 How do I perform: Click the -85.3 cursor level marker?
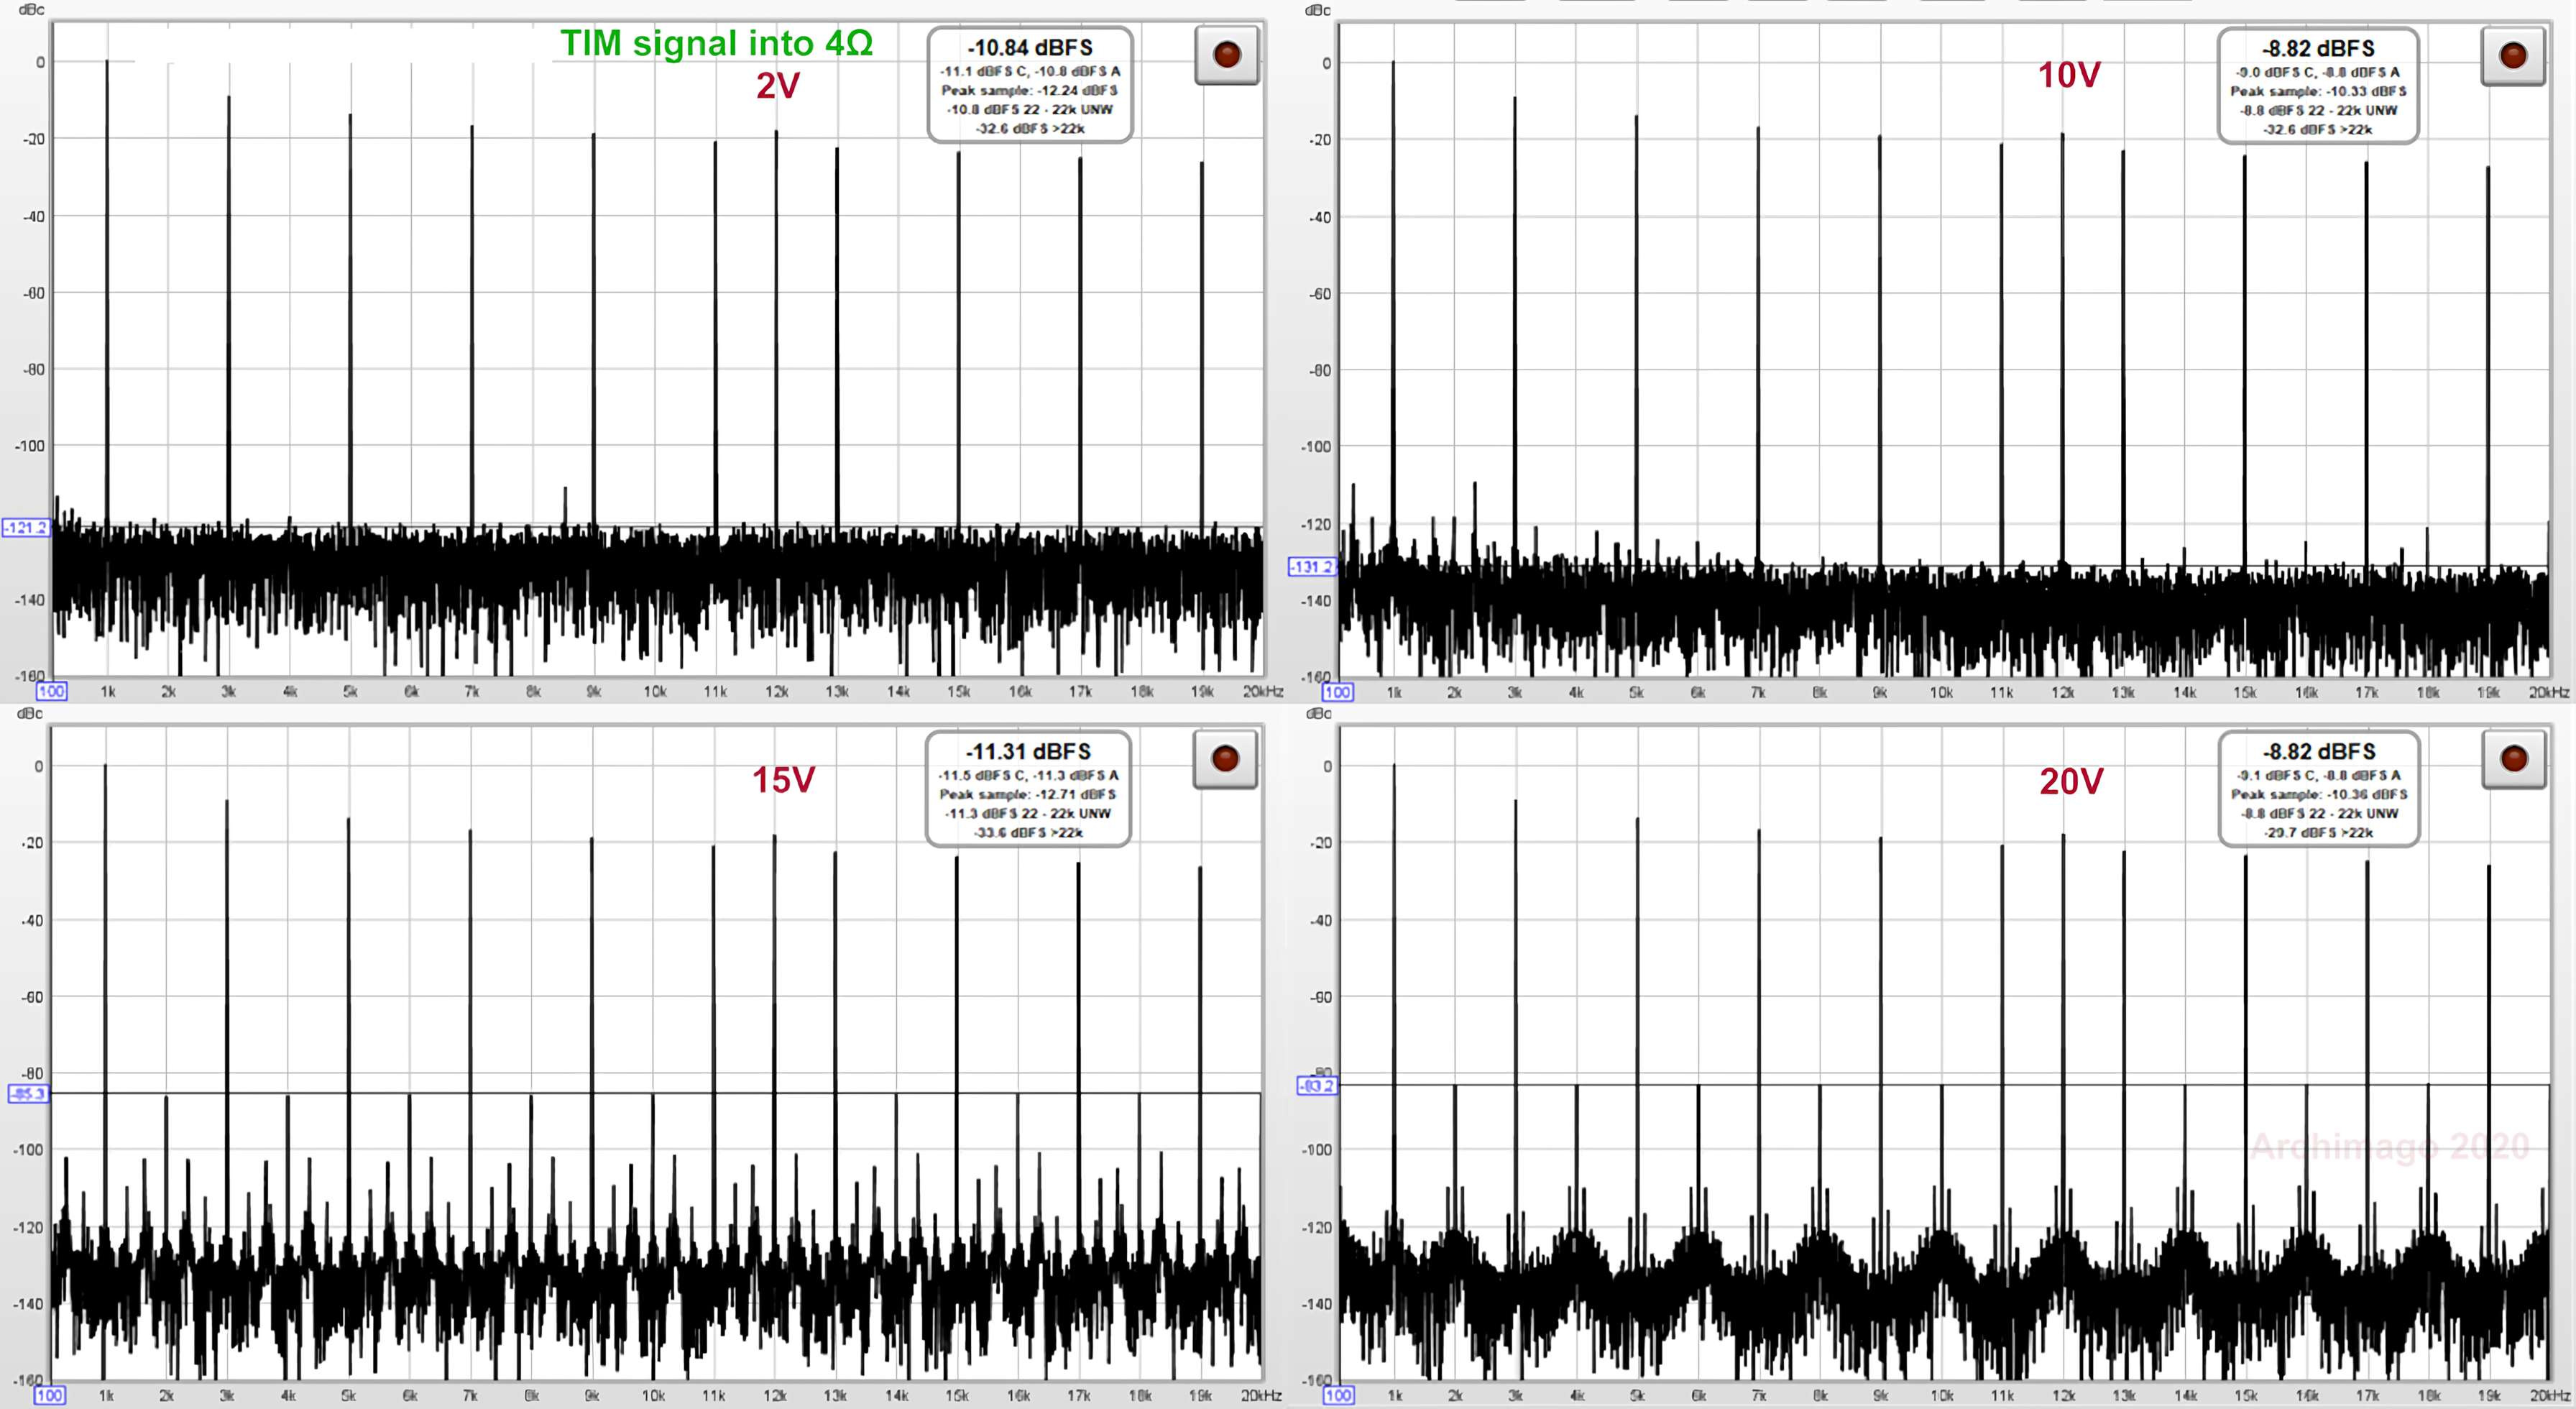tap(27, 1093)
